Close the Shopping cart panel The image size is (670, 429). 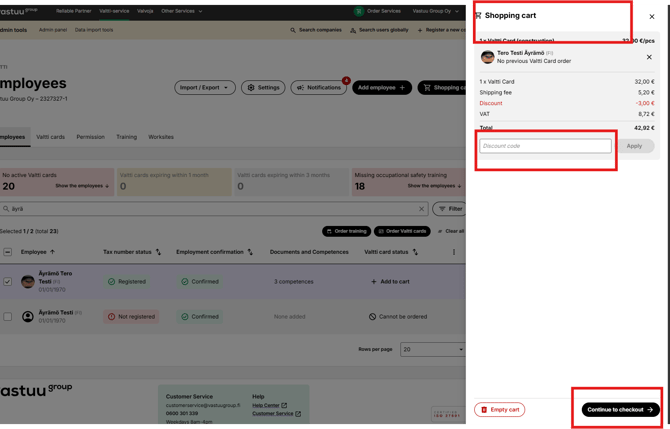coord(652,17)
